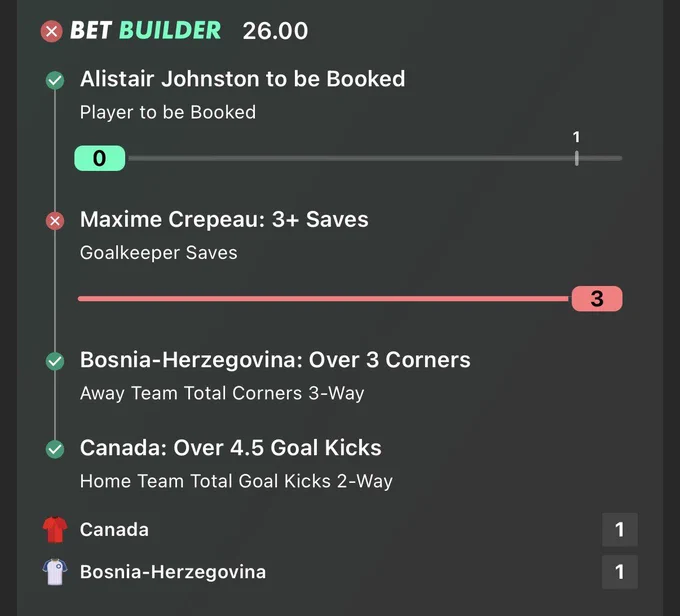
Task: Select Alistair Johnston to be Booked selection
Action: point(242,79)
